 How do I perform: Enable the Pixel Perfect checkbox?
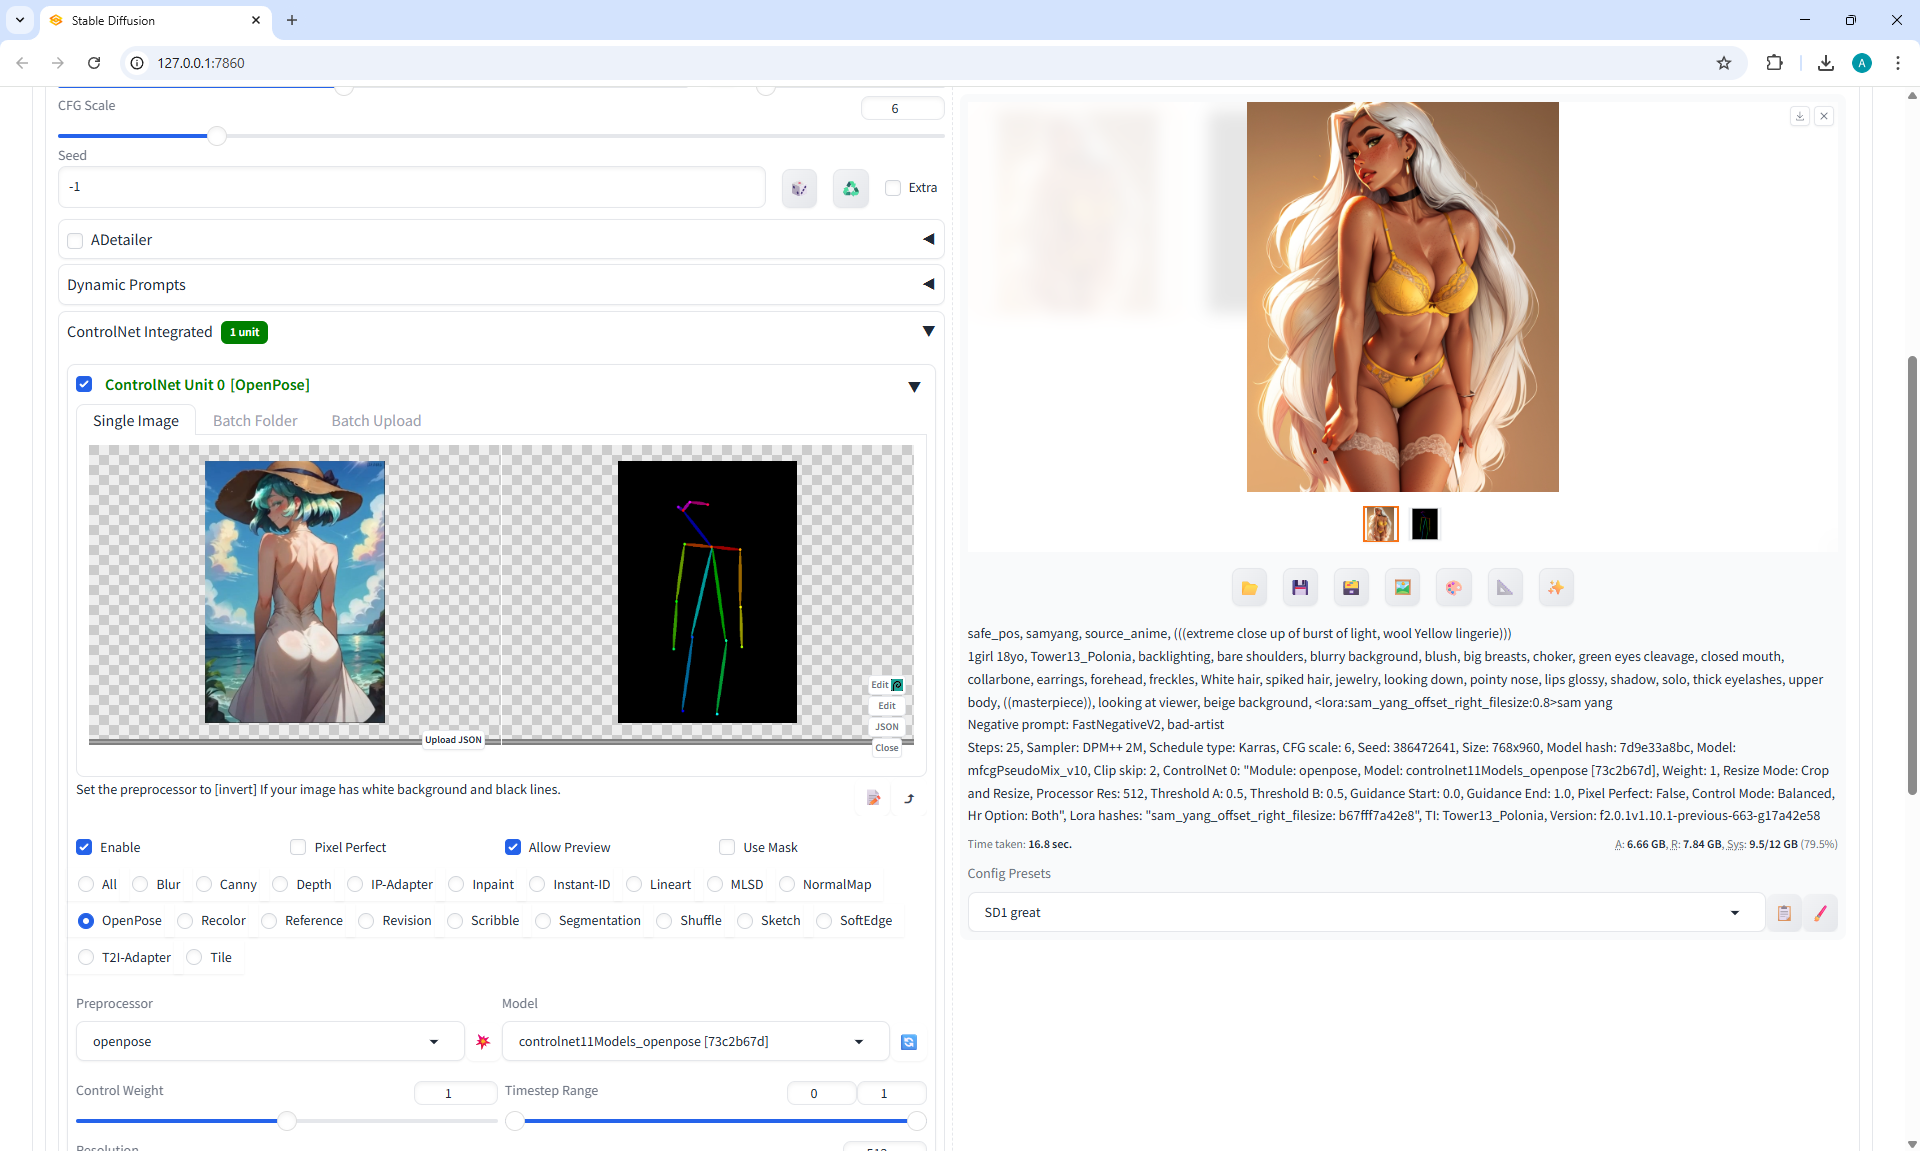point(298,847)
